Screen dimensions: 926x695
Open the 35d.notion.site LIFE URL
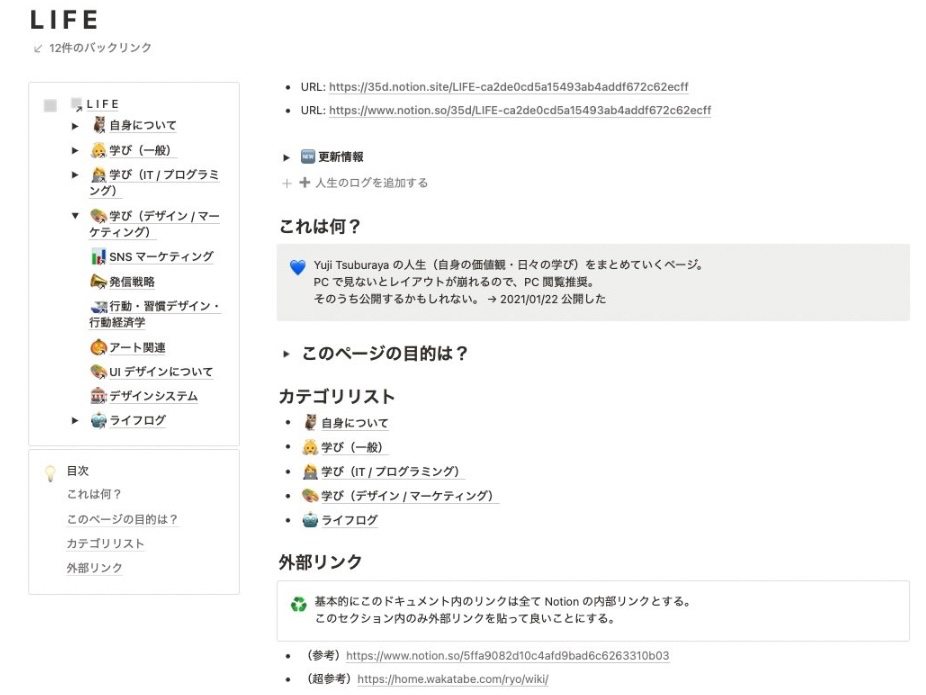click(508, 87)
